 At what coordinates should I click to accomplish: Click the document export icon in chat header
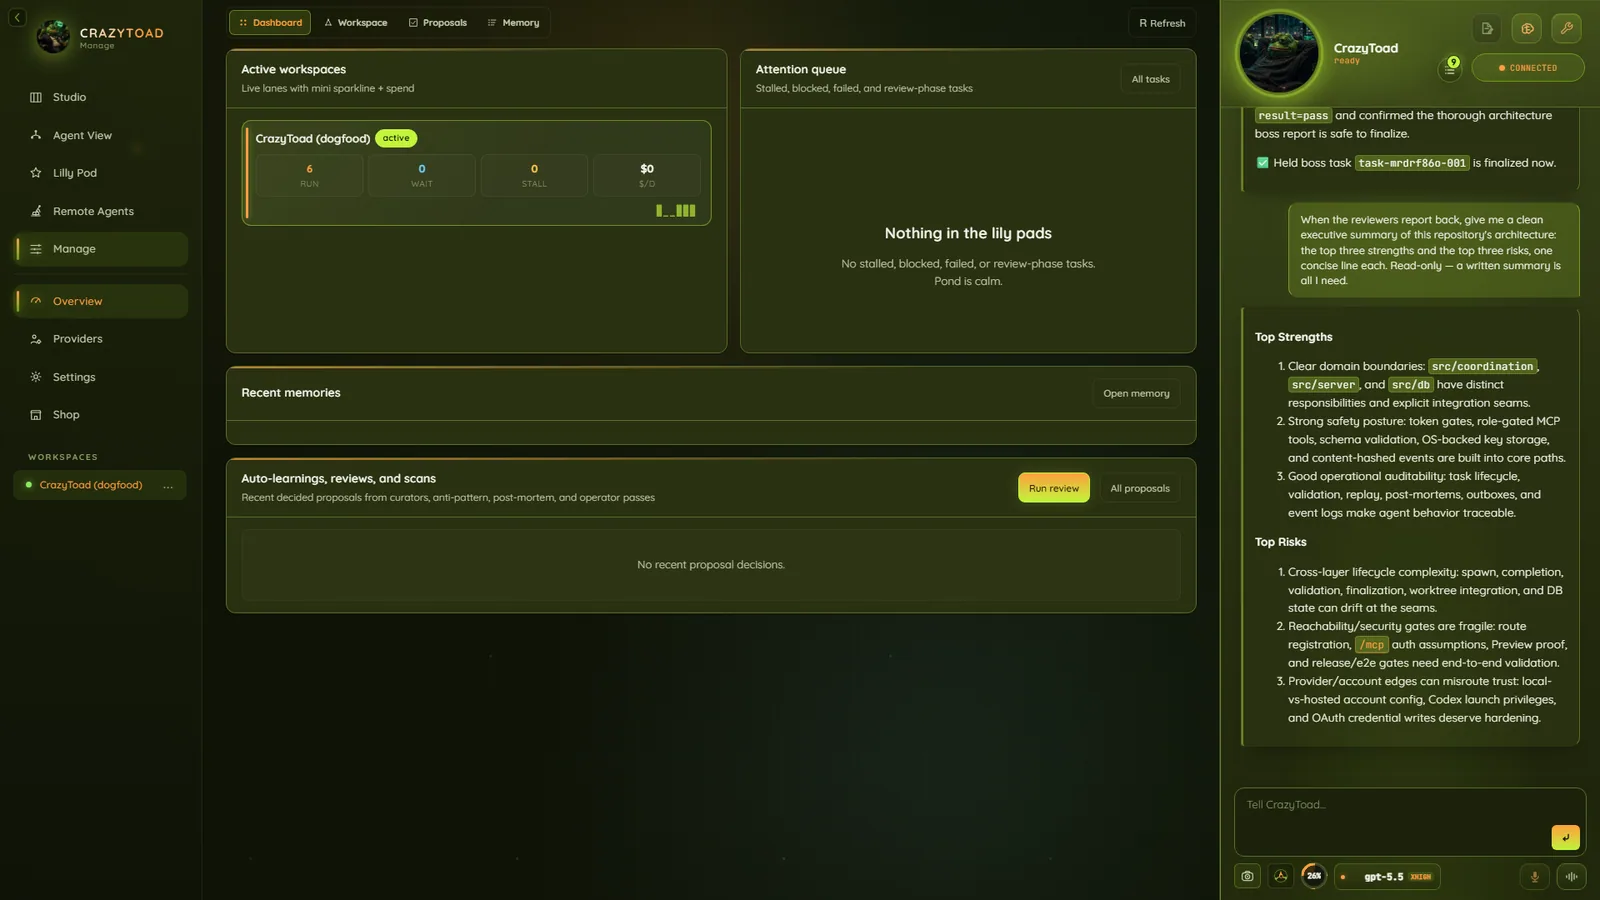tap(1487, 28)
